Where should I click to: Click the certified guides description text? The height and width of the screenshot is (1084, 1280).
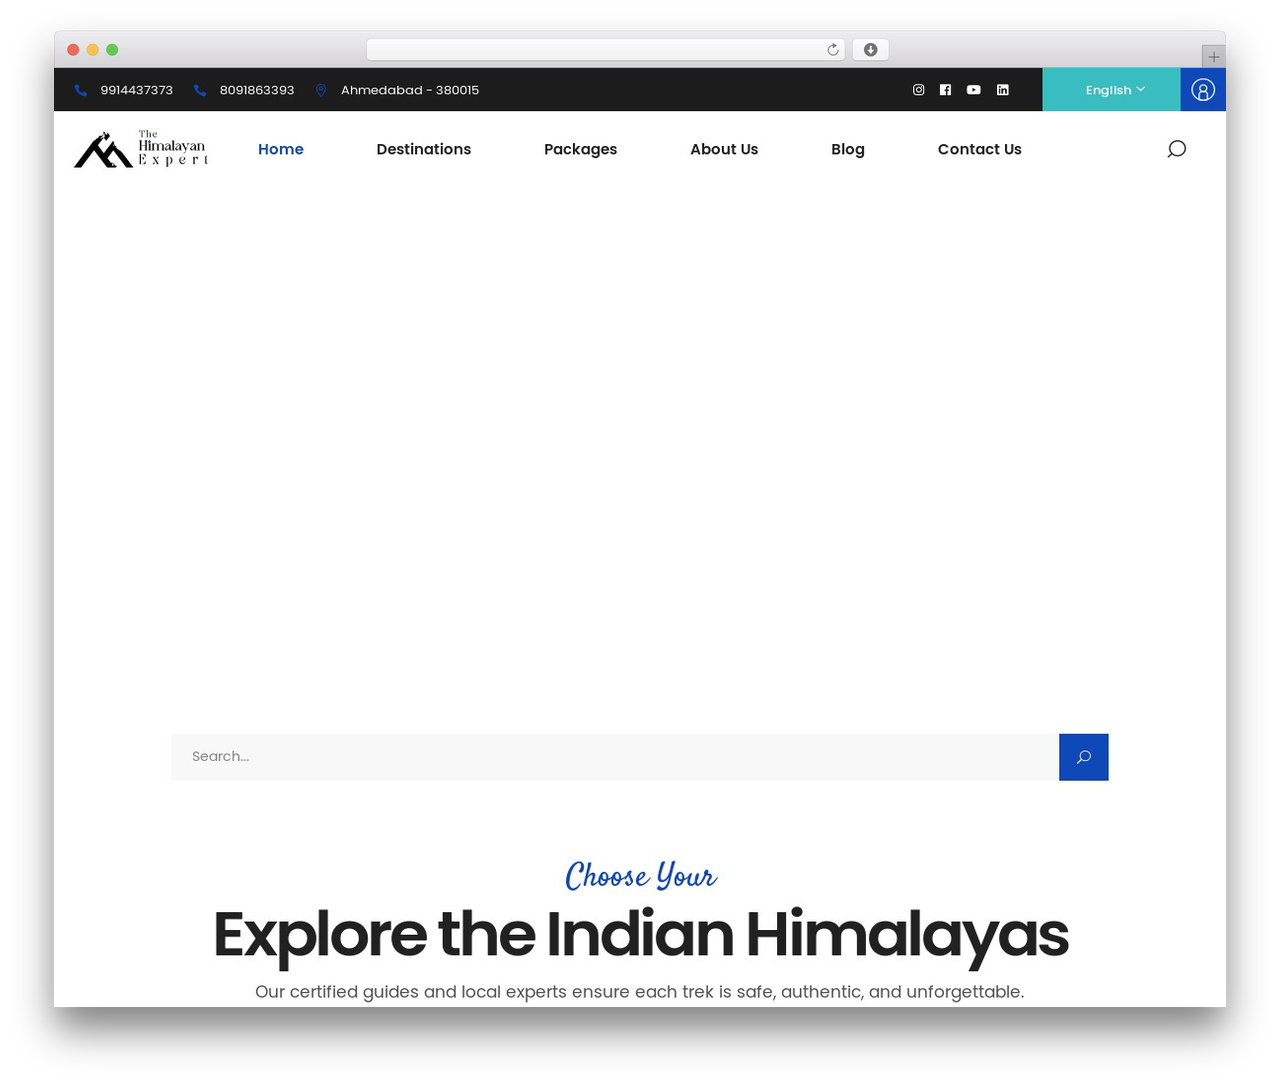click(640, 992)
